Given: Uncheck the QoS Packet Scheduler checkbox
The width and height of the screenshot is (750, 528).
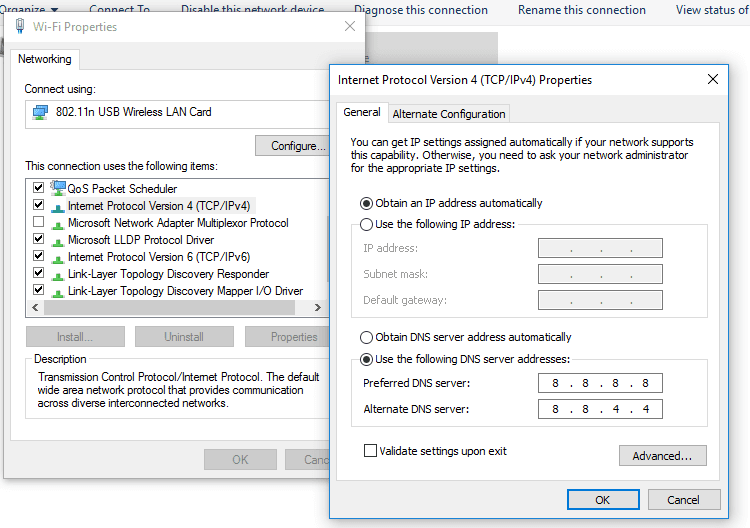Looking at the screenshot, I should coord(39,187).
